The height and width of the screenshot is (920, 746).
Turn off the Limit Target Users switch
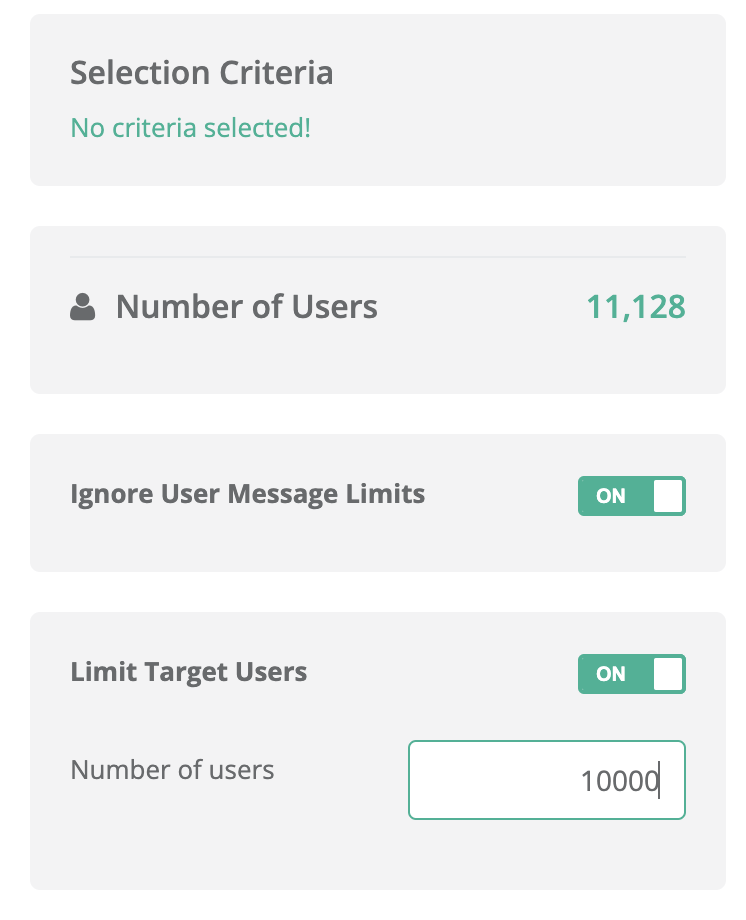631,674
